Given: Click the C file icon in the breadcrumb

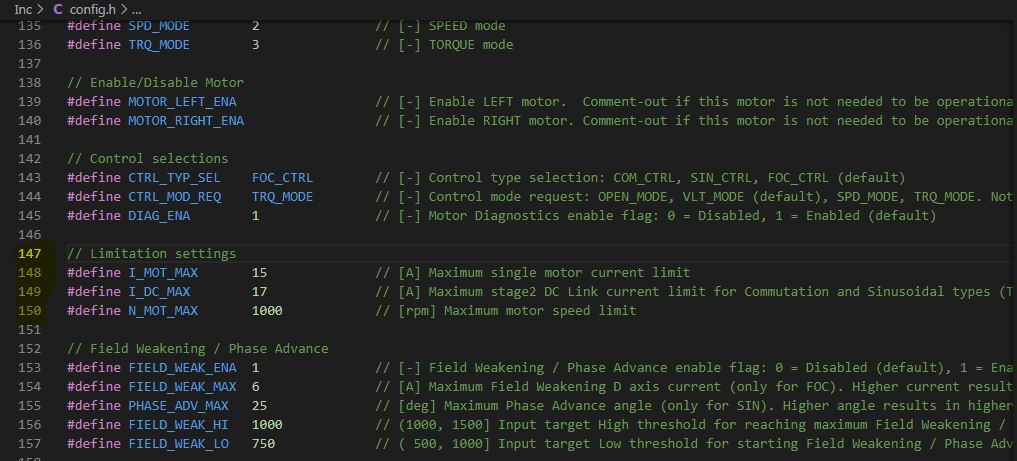Looking at the screenshot, I should click(58, 9).
